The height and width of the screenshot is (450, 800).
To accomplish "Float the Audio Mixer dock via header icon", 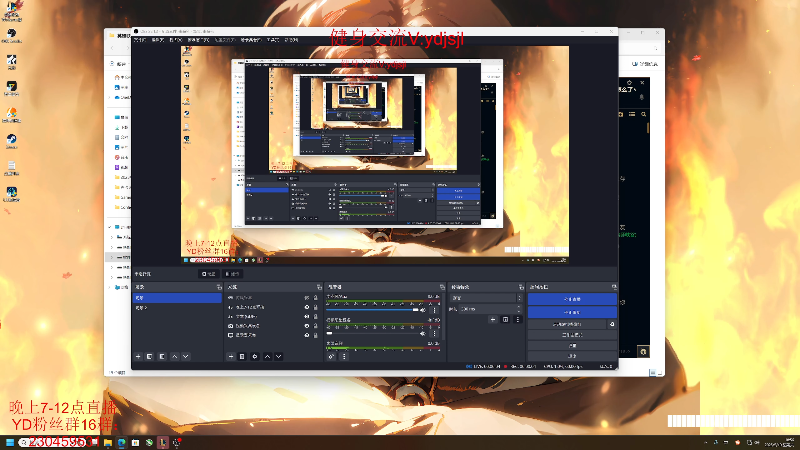I will click(442, 287).
